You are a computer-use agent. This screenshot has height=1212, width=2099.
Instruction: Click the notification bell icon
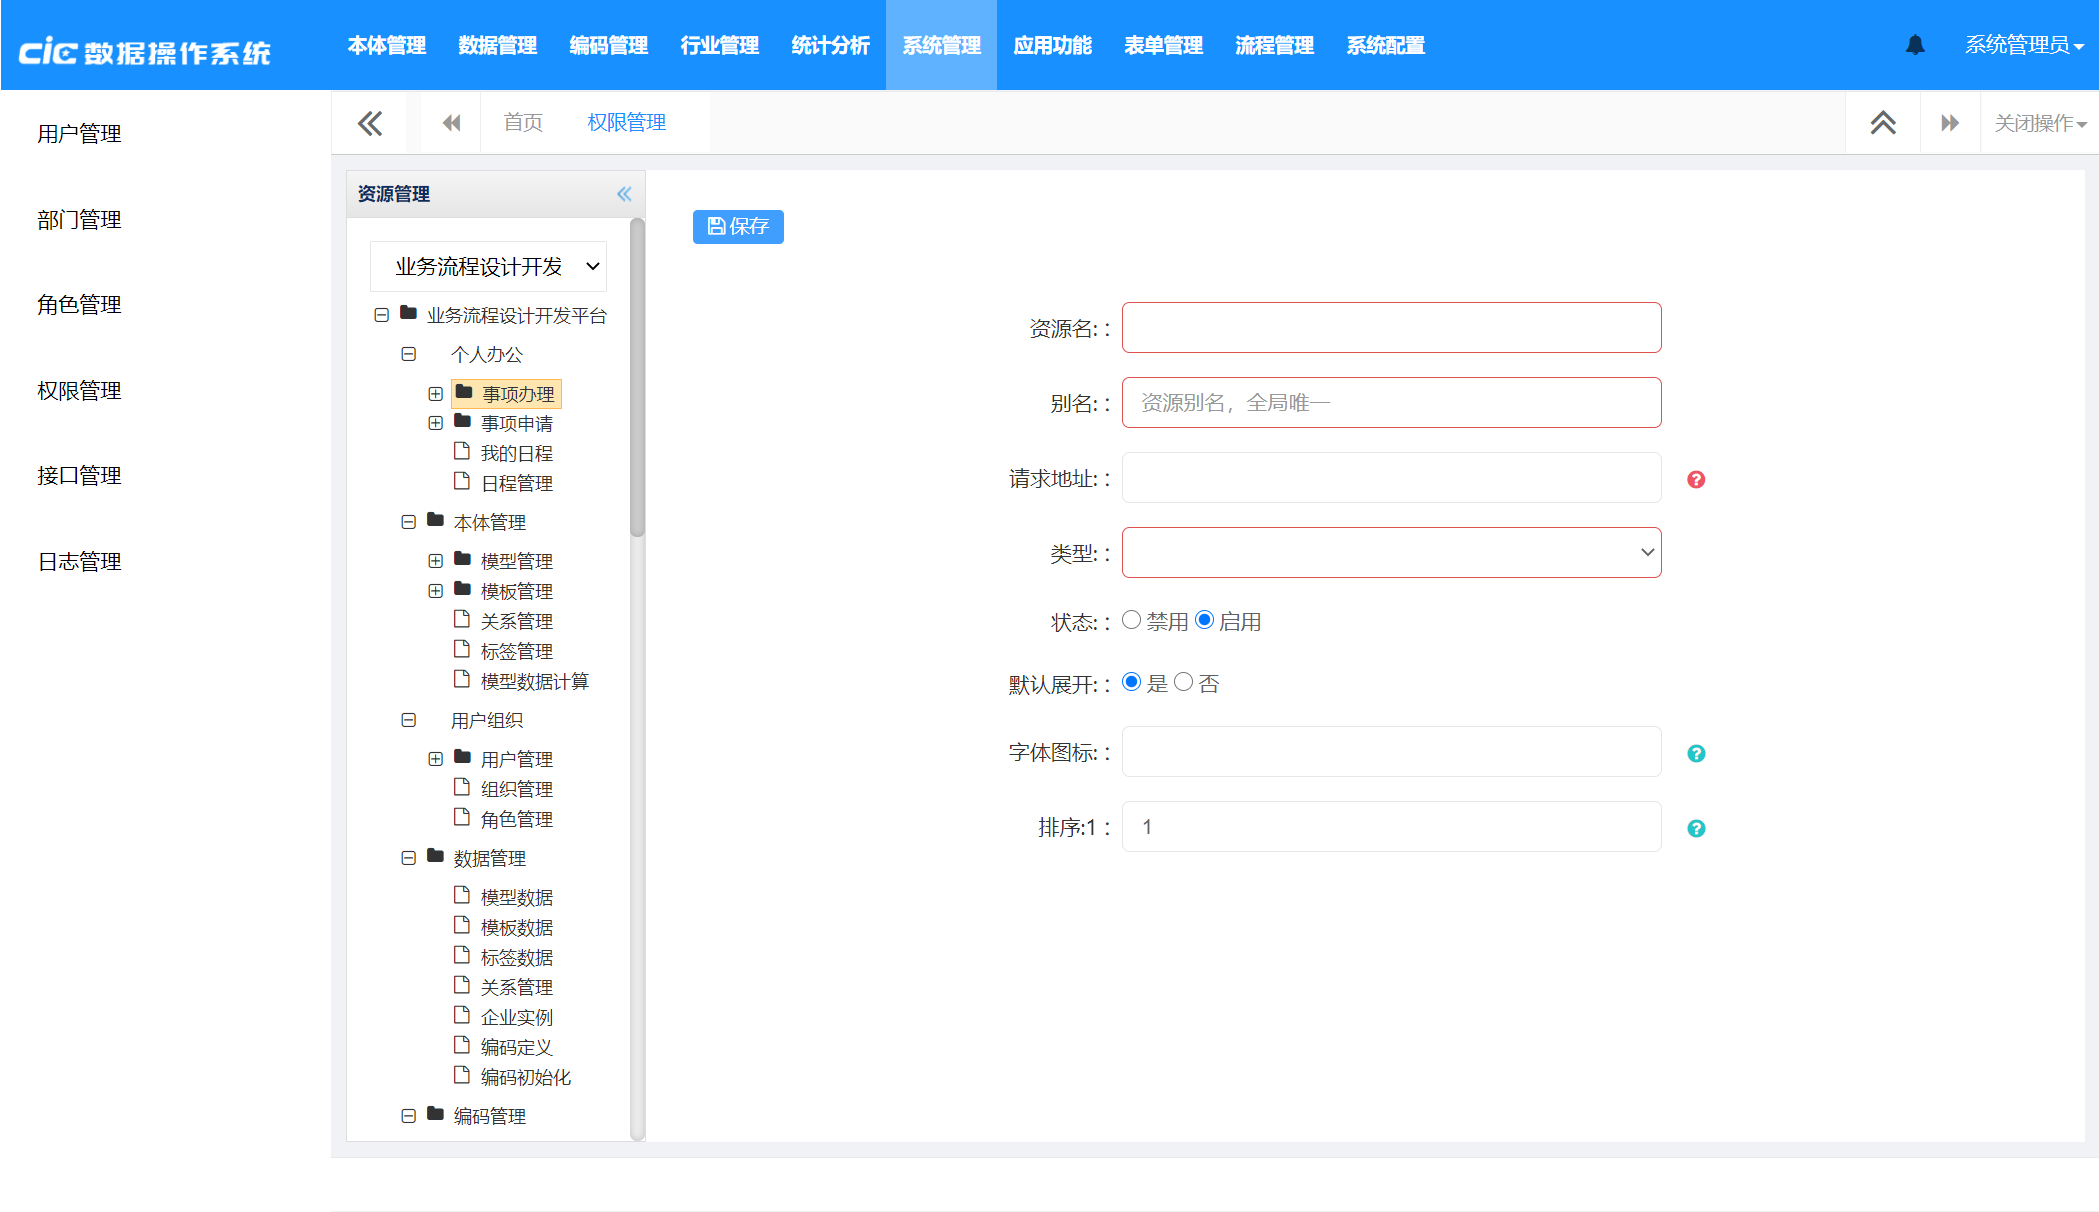[1915, 45]
